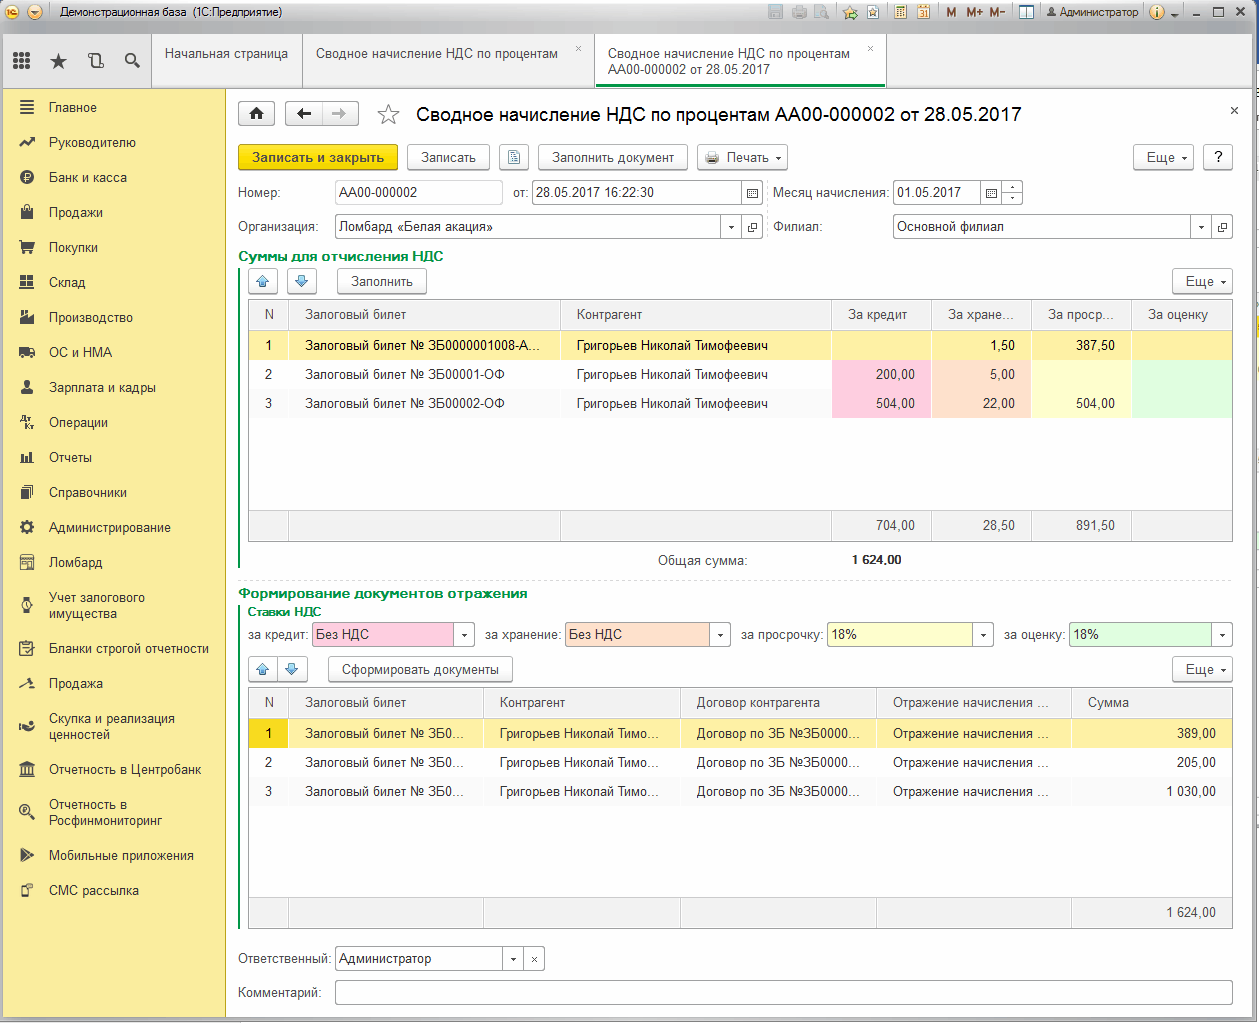The width and height of the screenshot is (1259, 1023).
Task: Expand the 'за оценку' VAT rate dropdown
Action: (x=1222, y=635)
